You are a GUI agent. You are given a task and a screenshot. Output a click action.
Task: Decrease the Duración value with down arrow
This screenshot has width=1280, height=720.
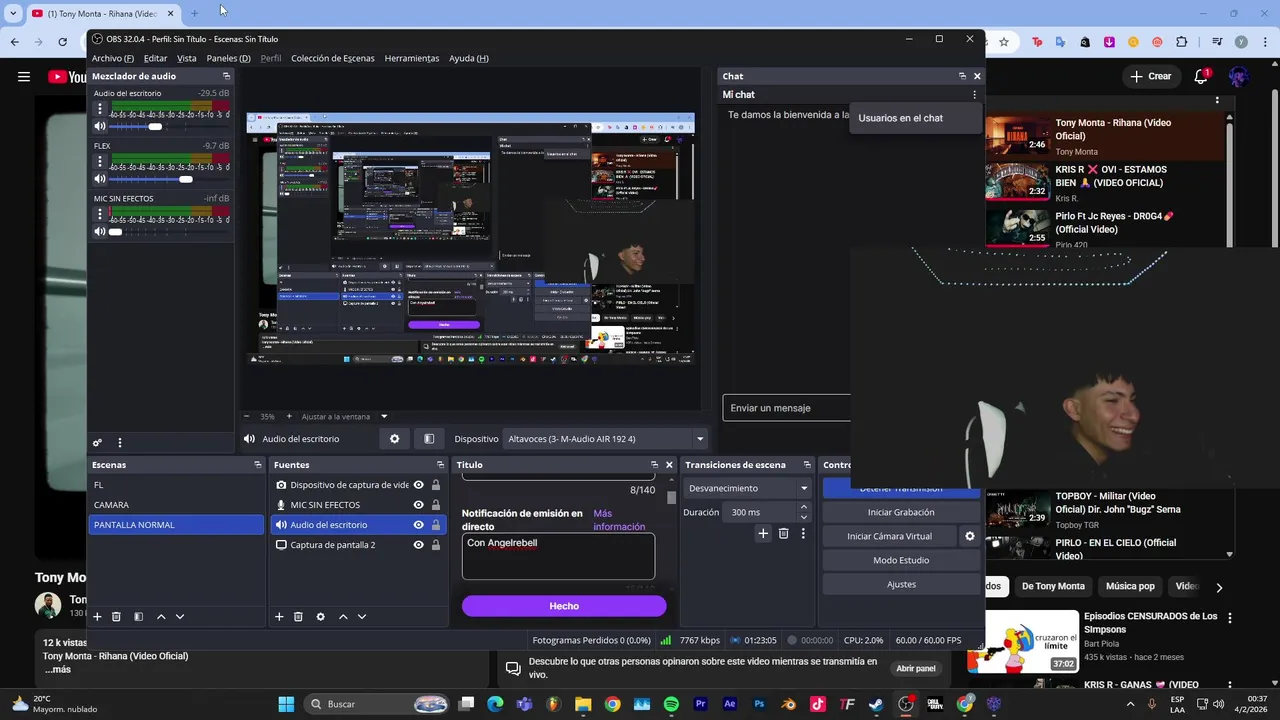click(x=803, y=517)
